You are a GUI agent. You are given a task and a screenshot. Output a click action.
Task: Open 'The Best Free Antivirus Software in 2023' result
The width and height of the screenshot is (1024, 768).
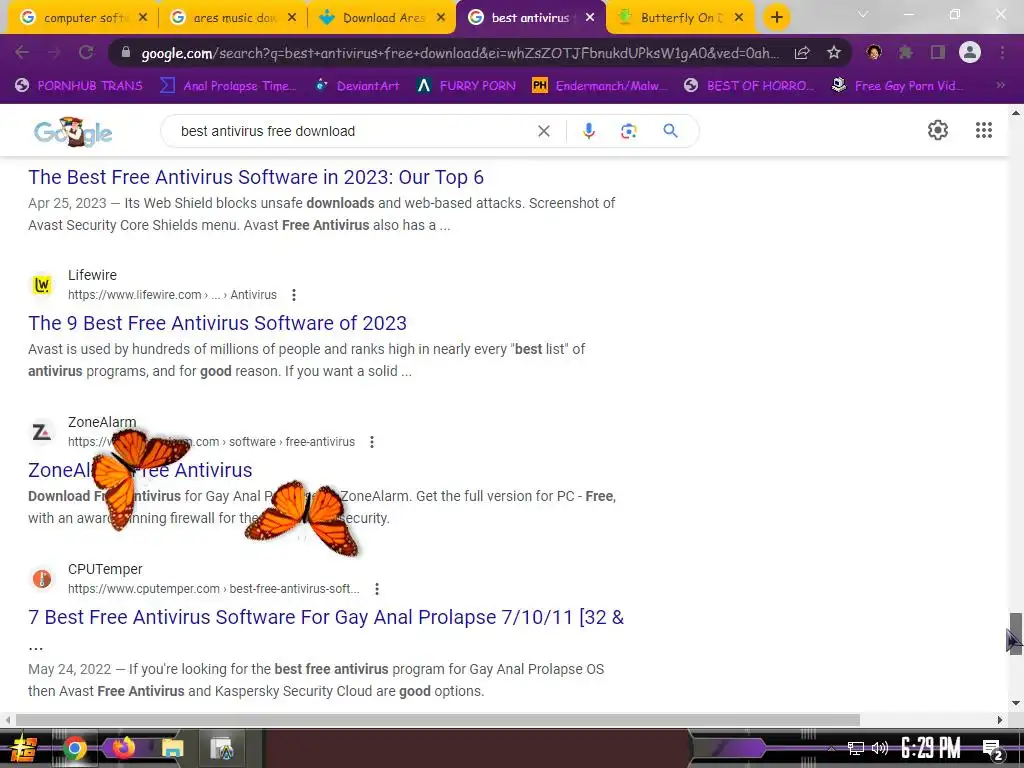256,177
